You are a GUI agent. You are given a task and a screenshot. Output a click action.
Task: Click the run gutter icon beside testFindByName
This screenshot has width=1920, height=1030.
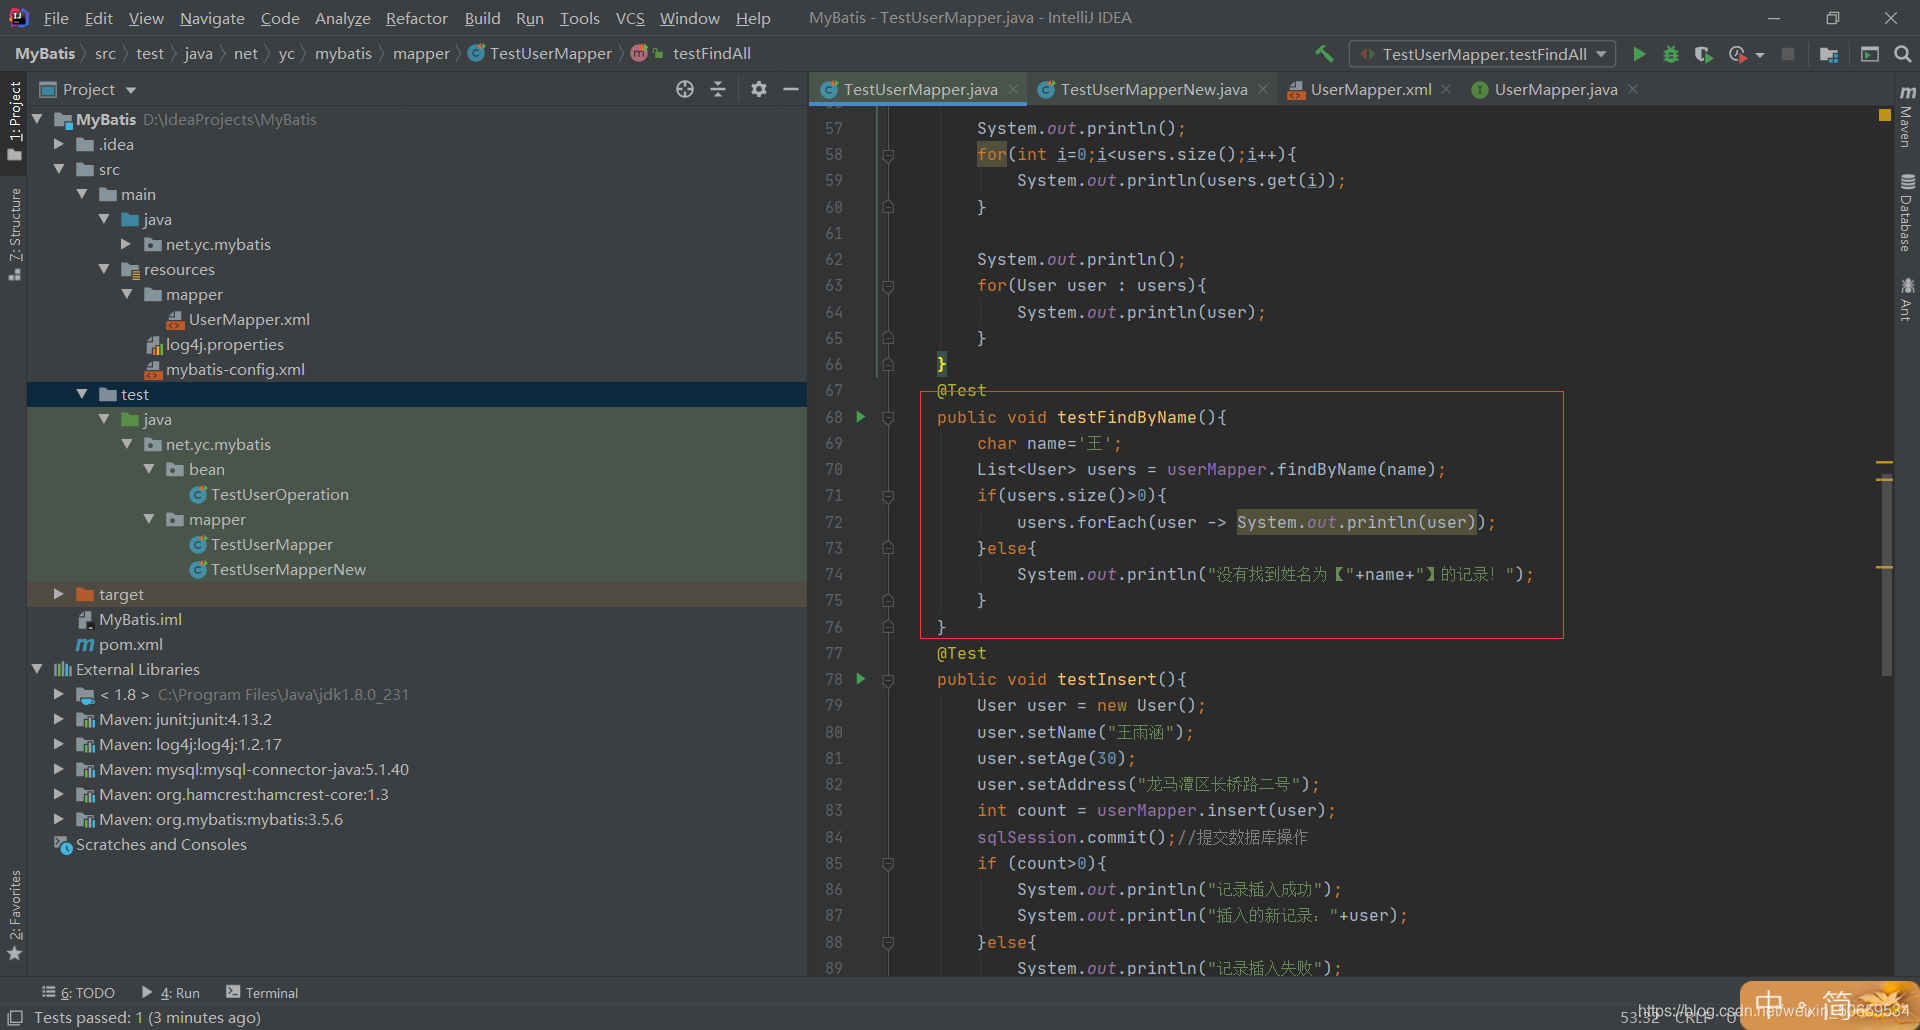(x=861, y=417)
